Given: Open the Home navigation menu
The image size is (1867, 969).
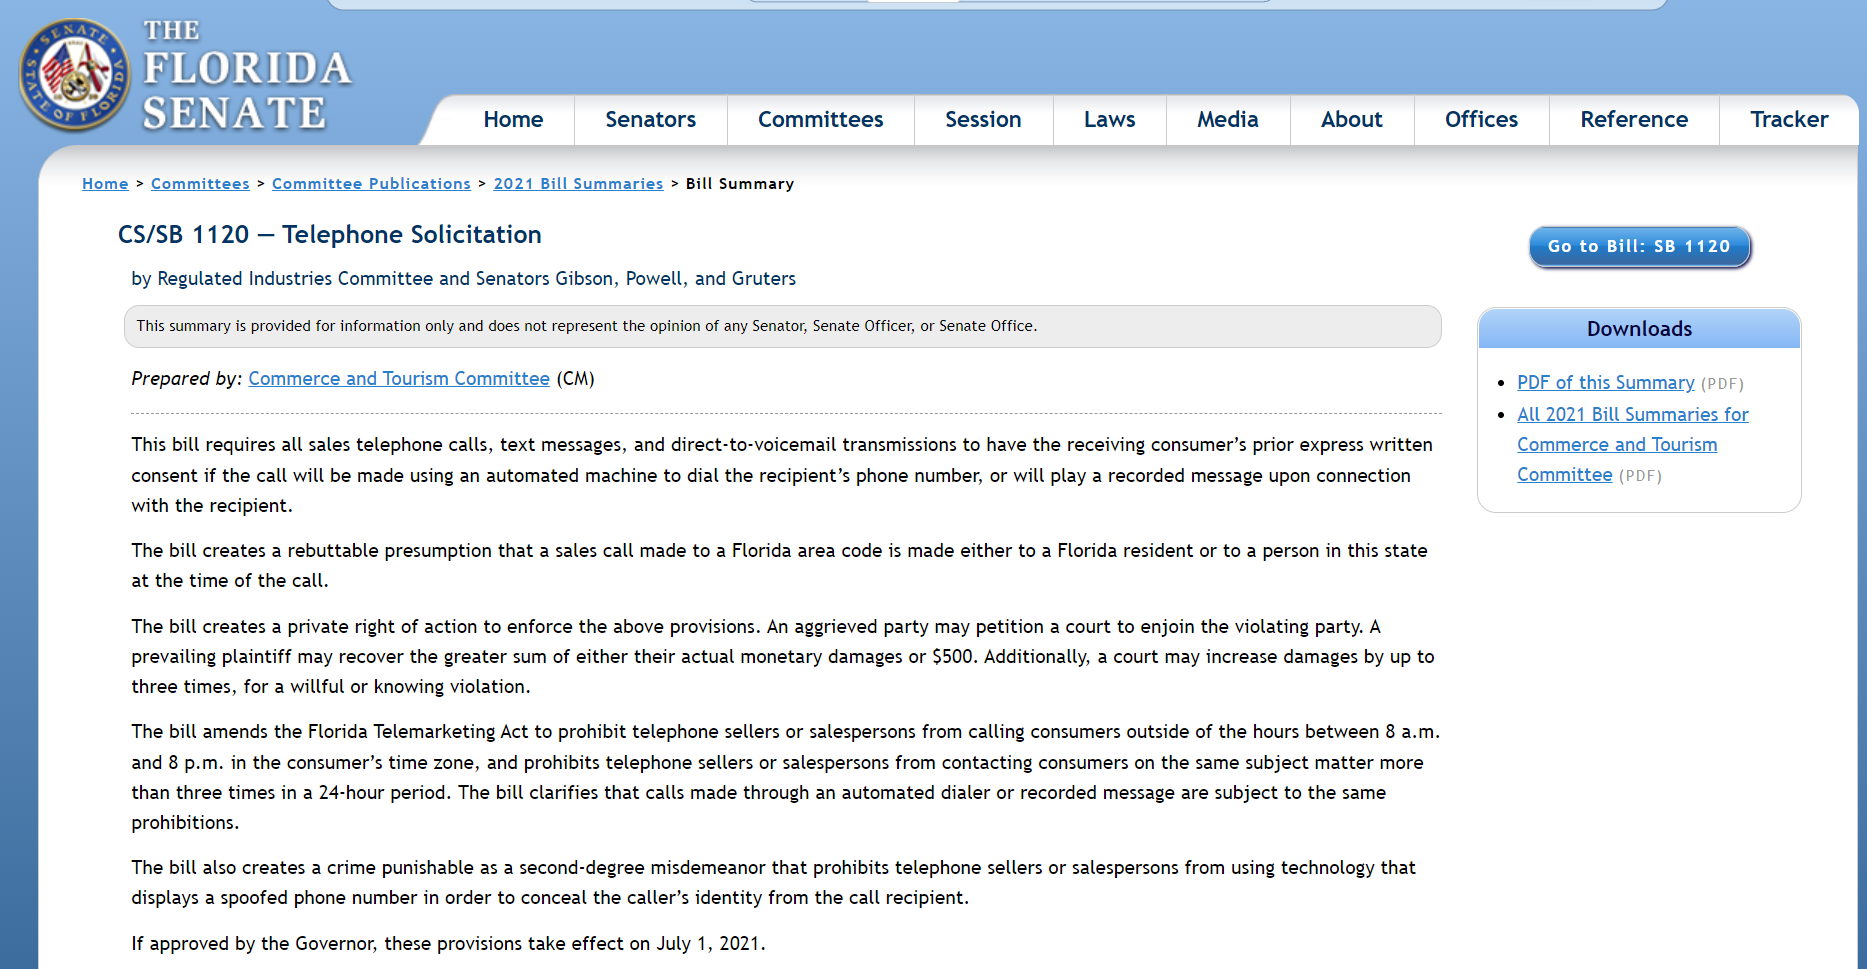Looking at the screenshot, I should [513, 120].
